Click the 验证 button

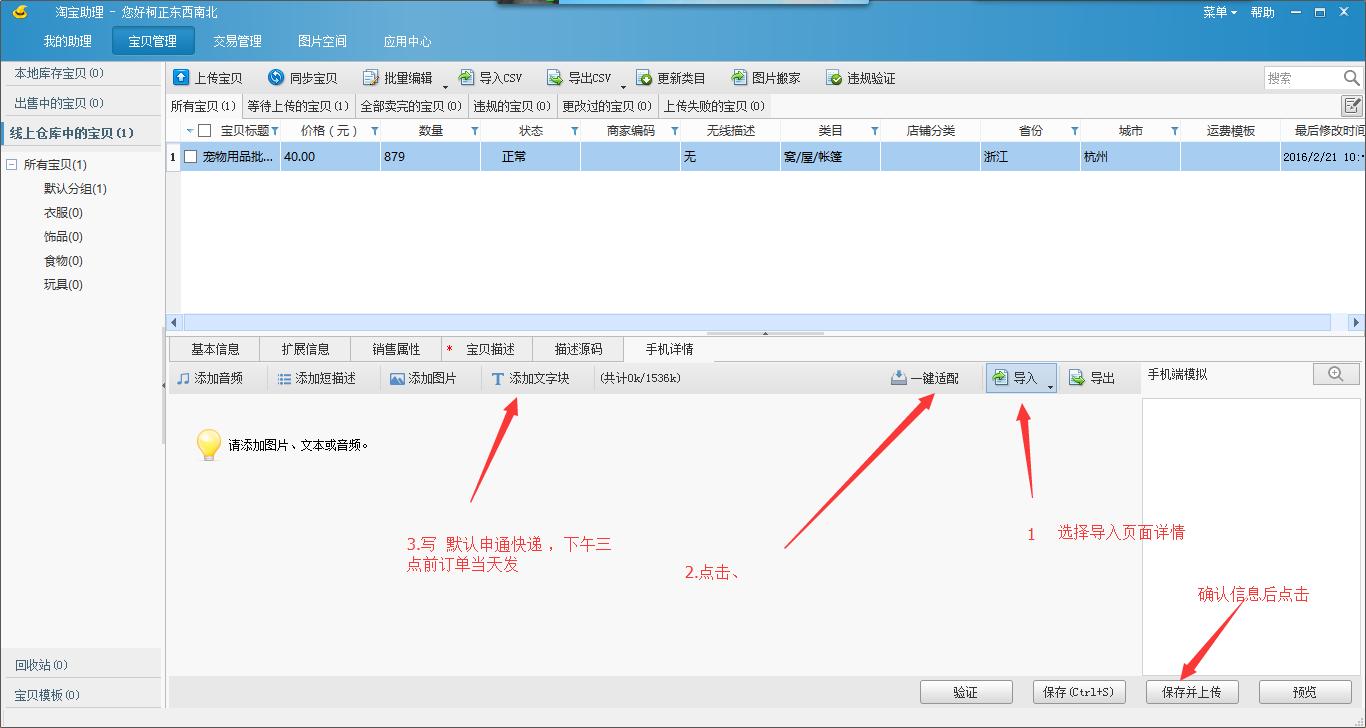(x=966, y=691)
